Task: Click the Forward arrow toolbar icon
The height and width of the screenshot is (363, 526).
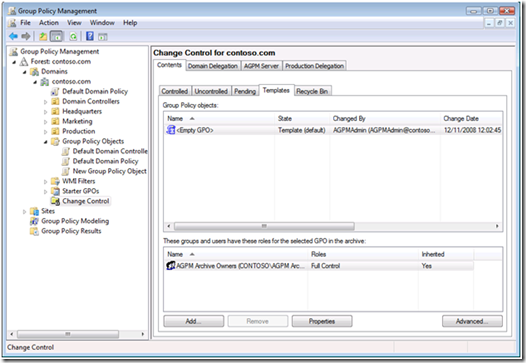Action: click(26, 36)
